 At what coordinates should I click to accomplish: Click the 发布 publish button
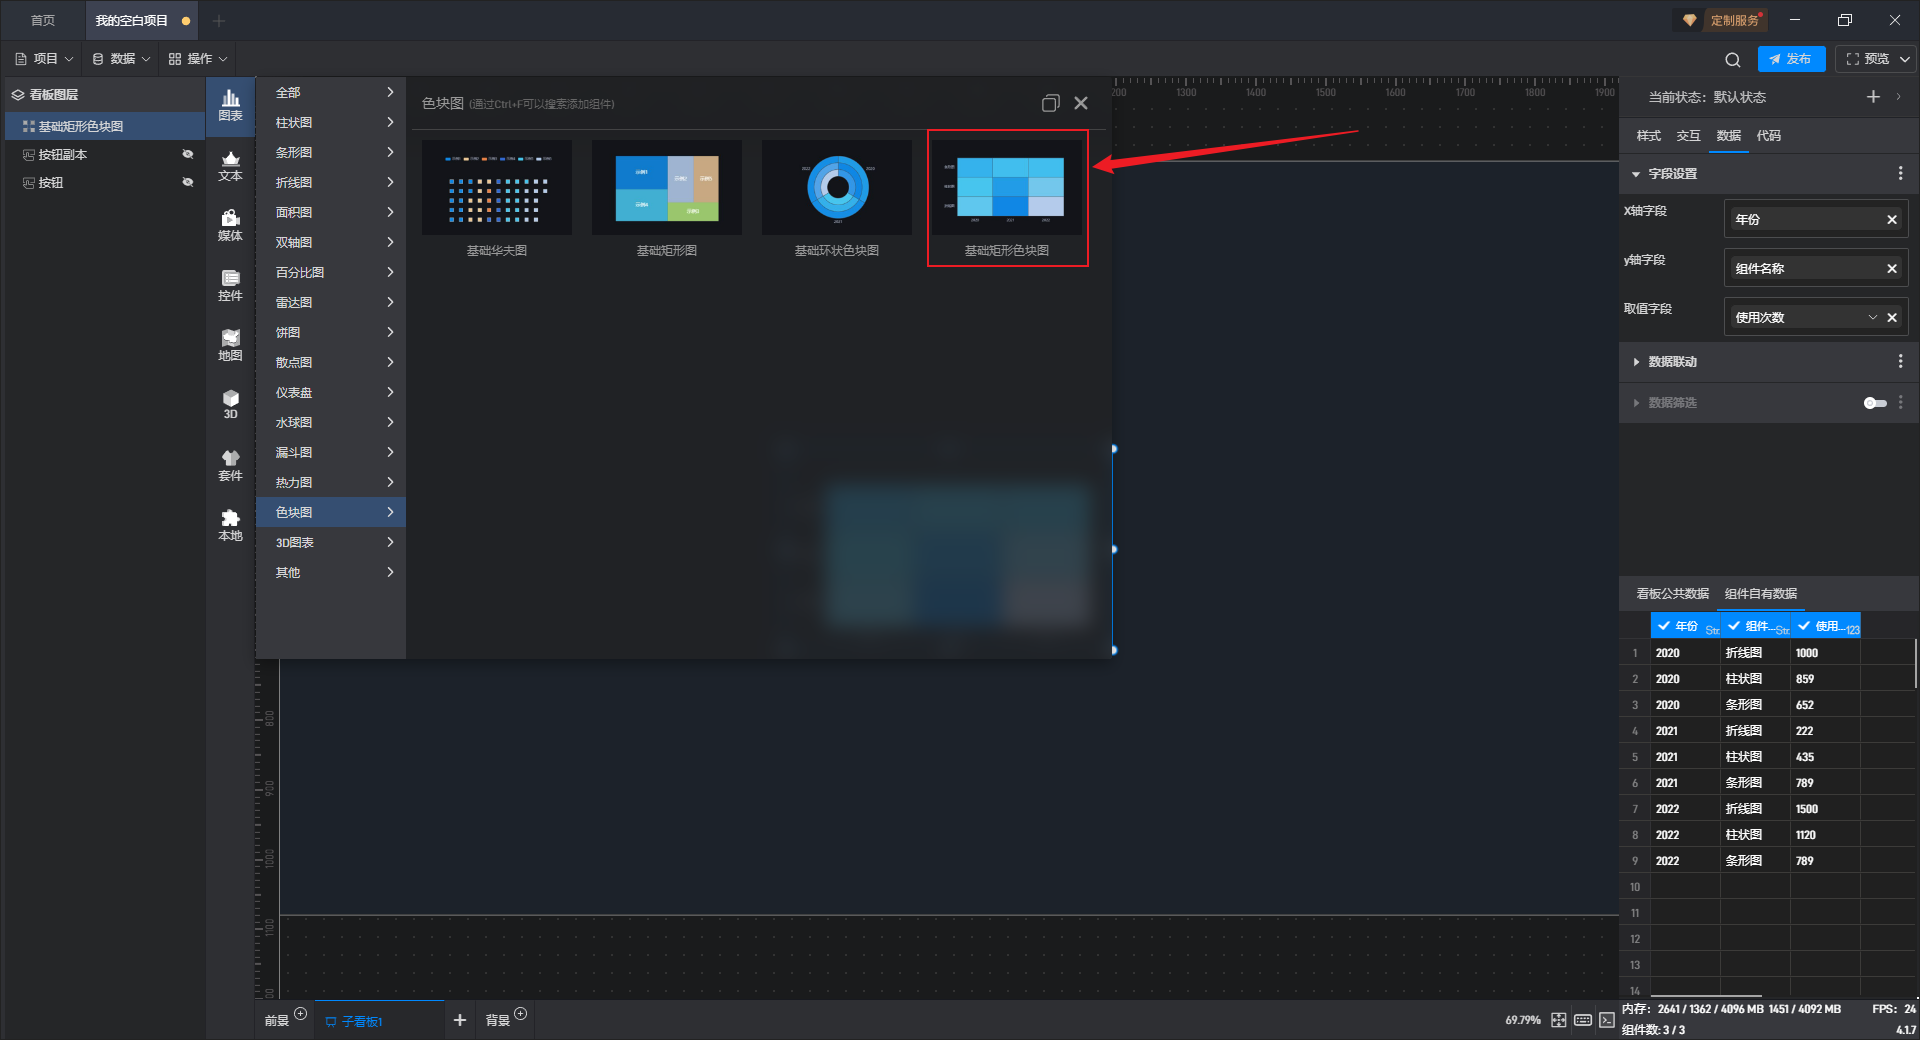tap(1791, 59)
